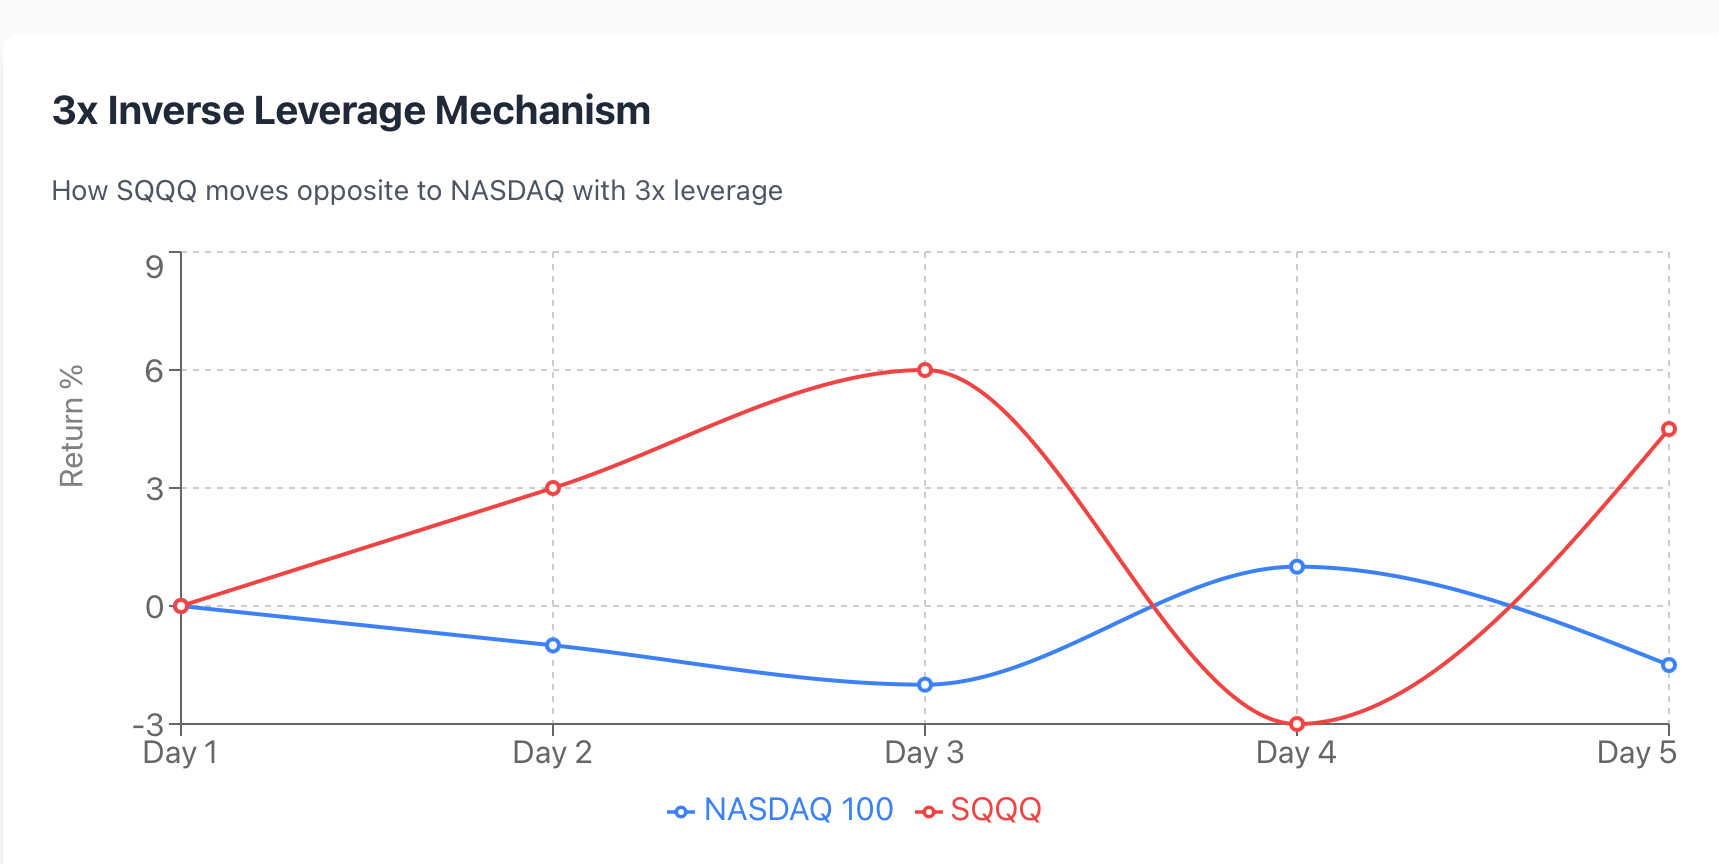Image resolution: width=1719 pixels, height=864 pixels.
Task: Click NASDAQ 100 data point at Day 2
Action: pyautogui.click(x=553, y=645)
